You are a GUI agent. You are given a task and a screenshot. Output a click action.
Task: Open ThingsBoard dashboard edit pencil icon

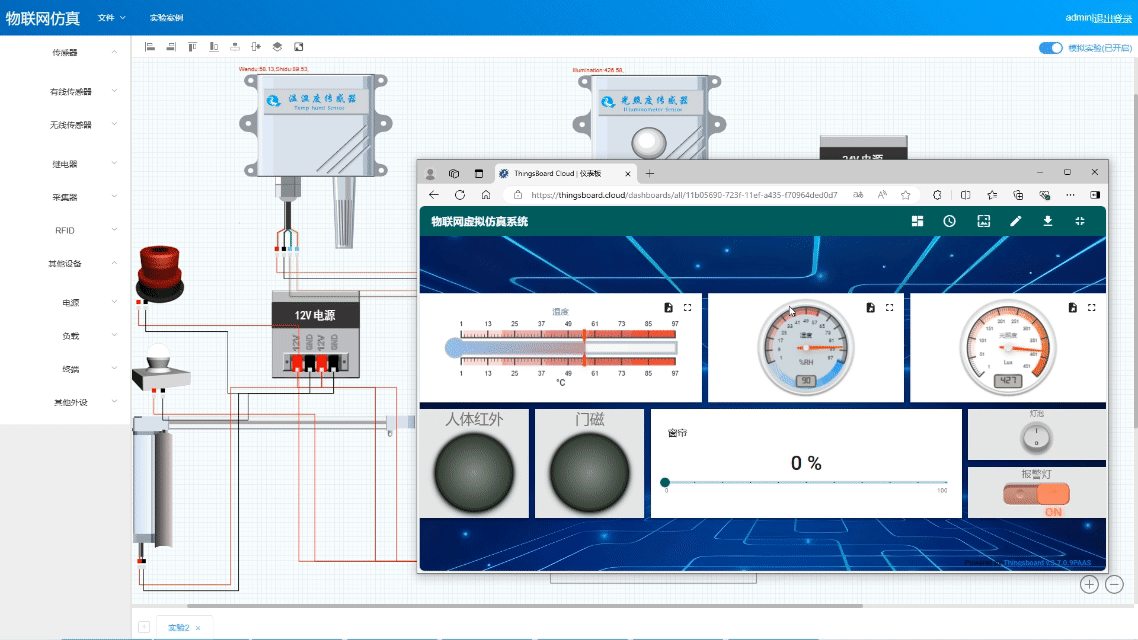(x=1015, y=221)
